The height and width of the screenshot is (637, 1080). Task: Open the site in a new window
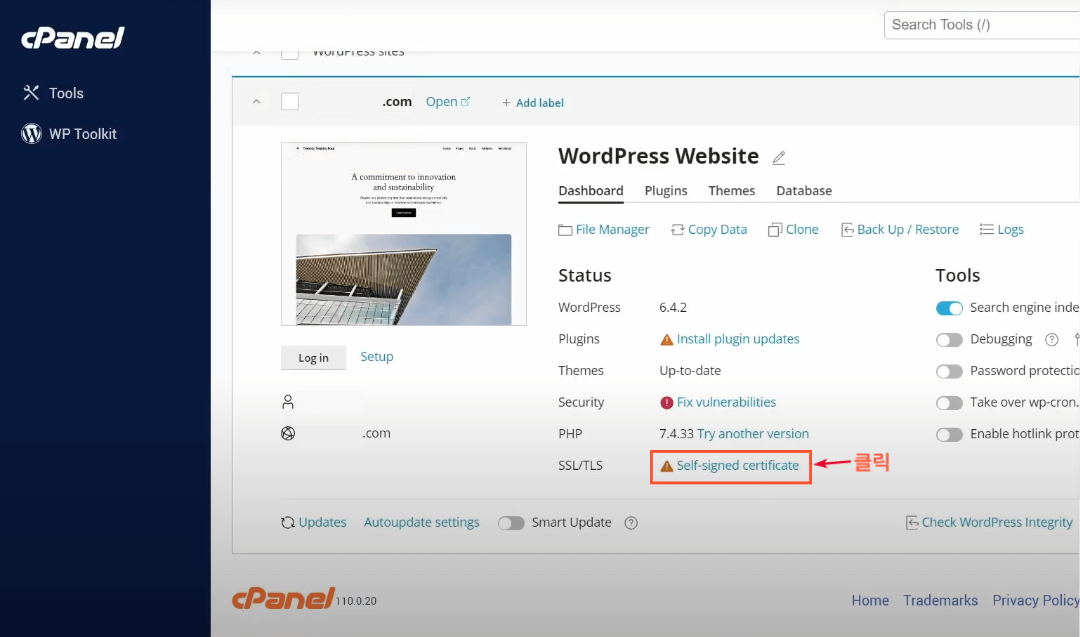click(448, 102)
